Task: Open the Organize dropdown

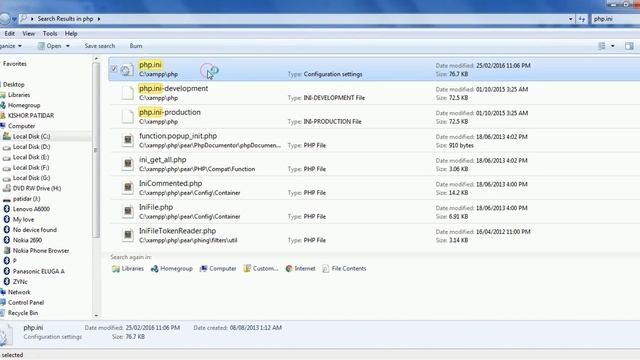Action: [11, 46]
